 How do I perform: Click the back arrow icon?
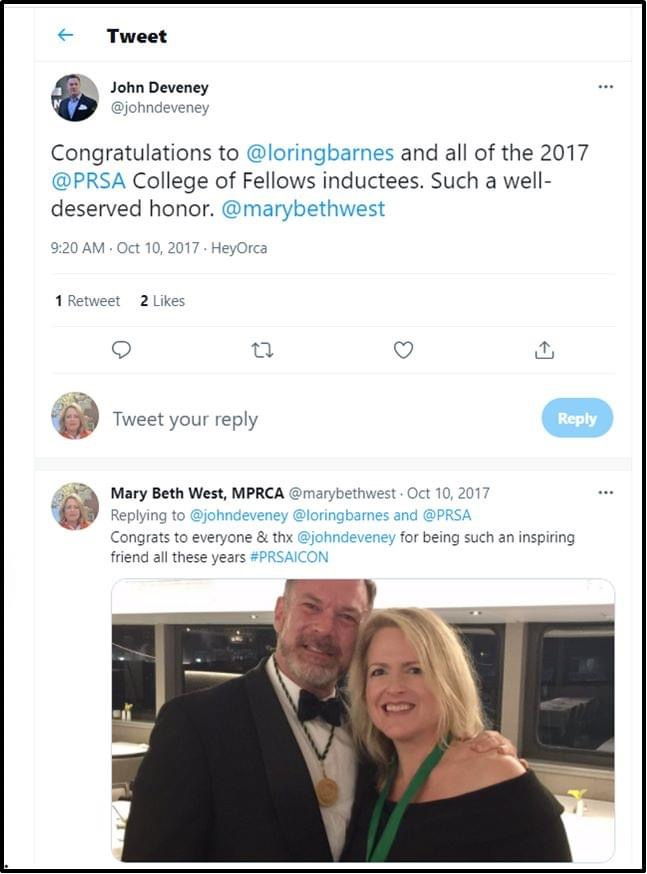pyautogui.click(x=65, y=35)
